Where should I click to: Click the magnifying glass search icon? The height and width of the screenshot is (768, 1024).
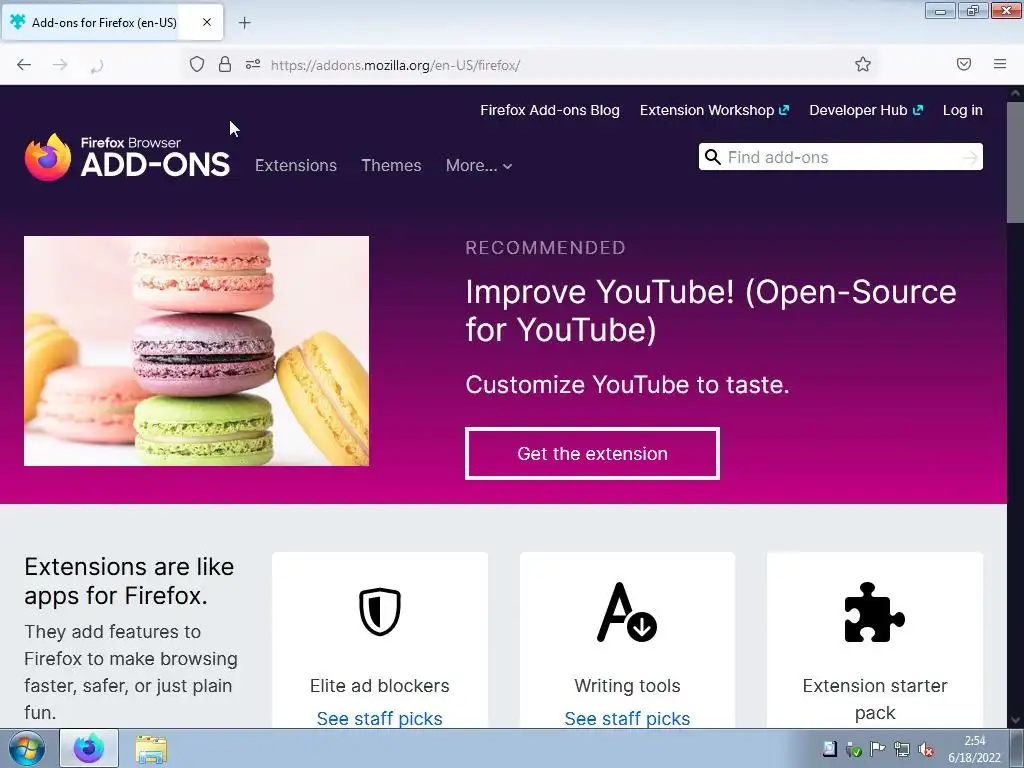click(x=712, y=157)
